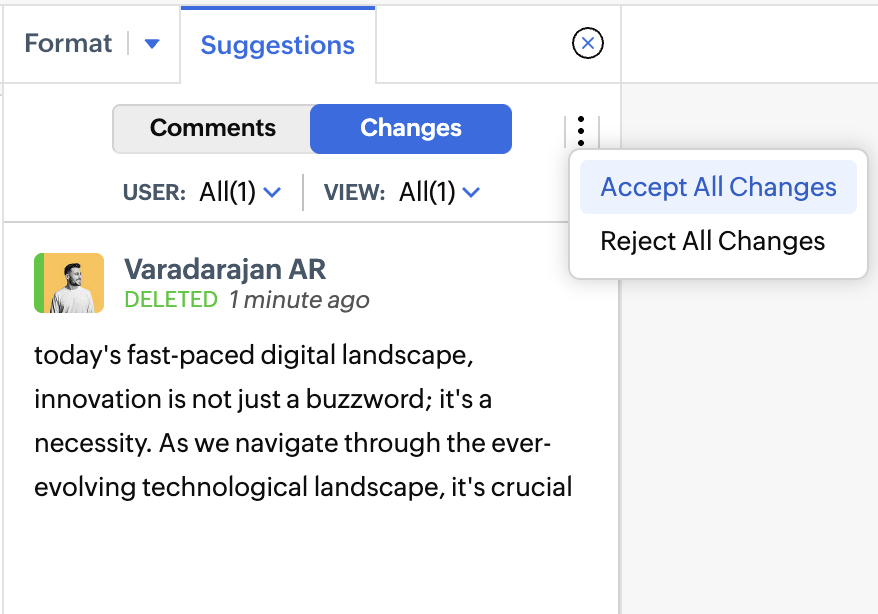Viewport: 878px width, 614px height.
Task: Click the green DELETED status label
Action: click(x=170, y=299)
